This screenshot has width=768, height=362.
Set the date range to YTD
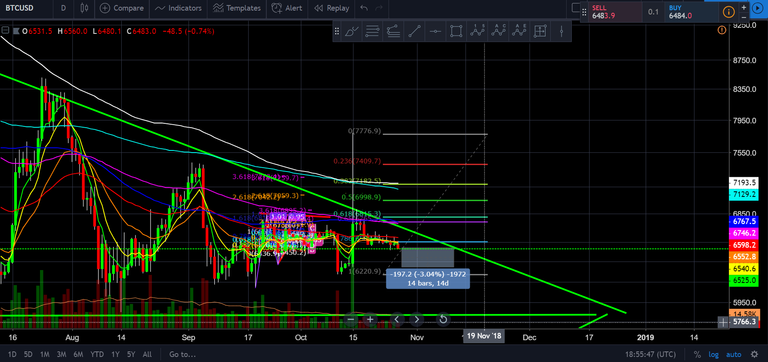(97, 354)
